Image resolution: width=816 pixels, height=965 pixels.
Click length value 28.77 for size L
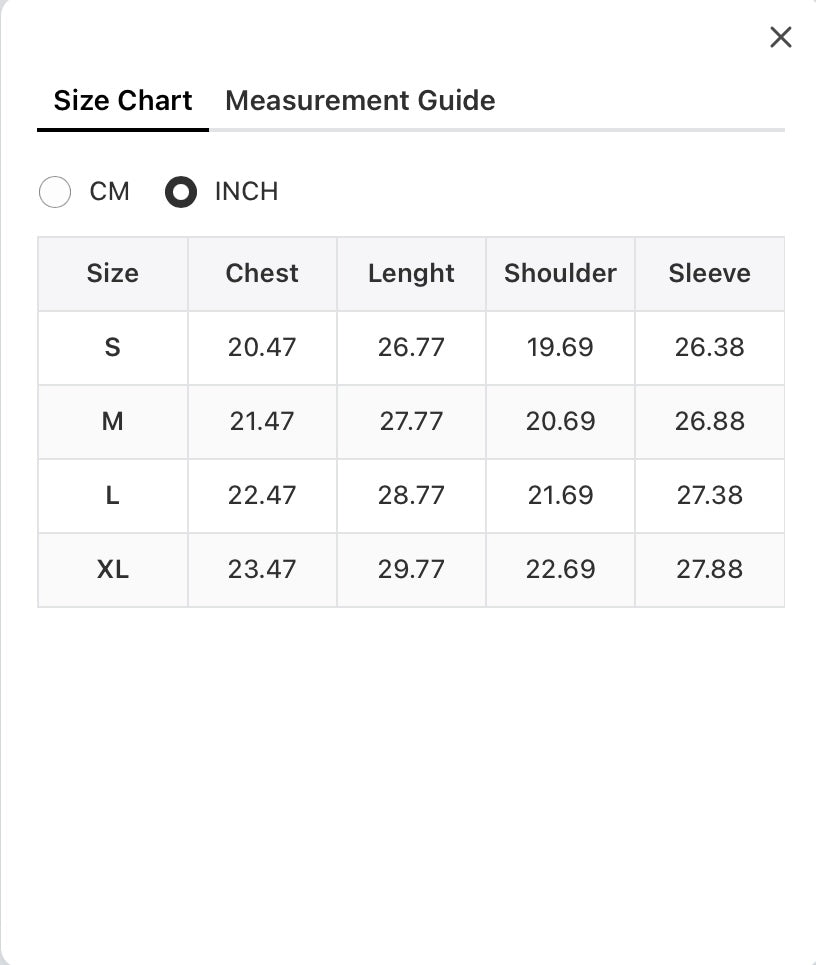point(411,495)
